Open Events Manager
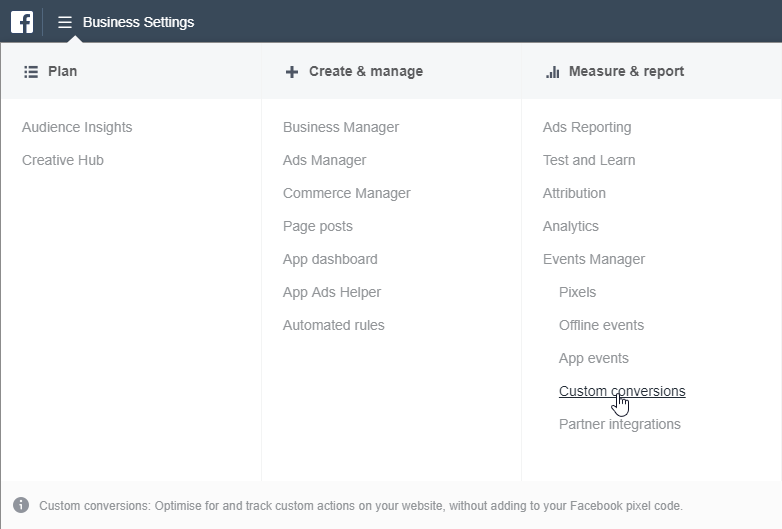 (x=593, y=259)
